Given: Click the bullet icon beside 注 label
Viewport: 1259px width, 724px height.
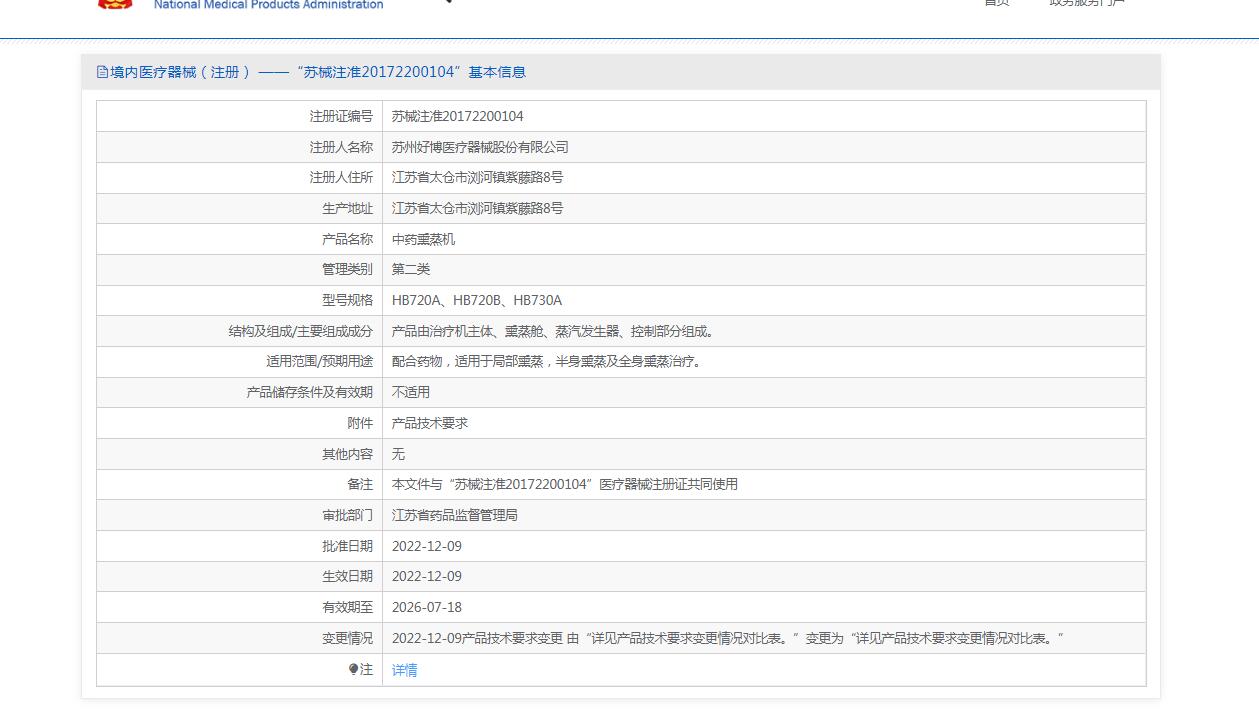Looking at the screenshot, I should pos(353,669).
